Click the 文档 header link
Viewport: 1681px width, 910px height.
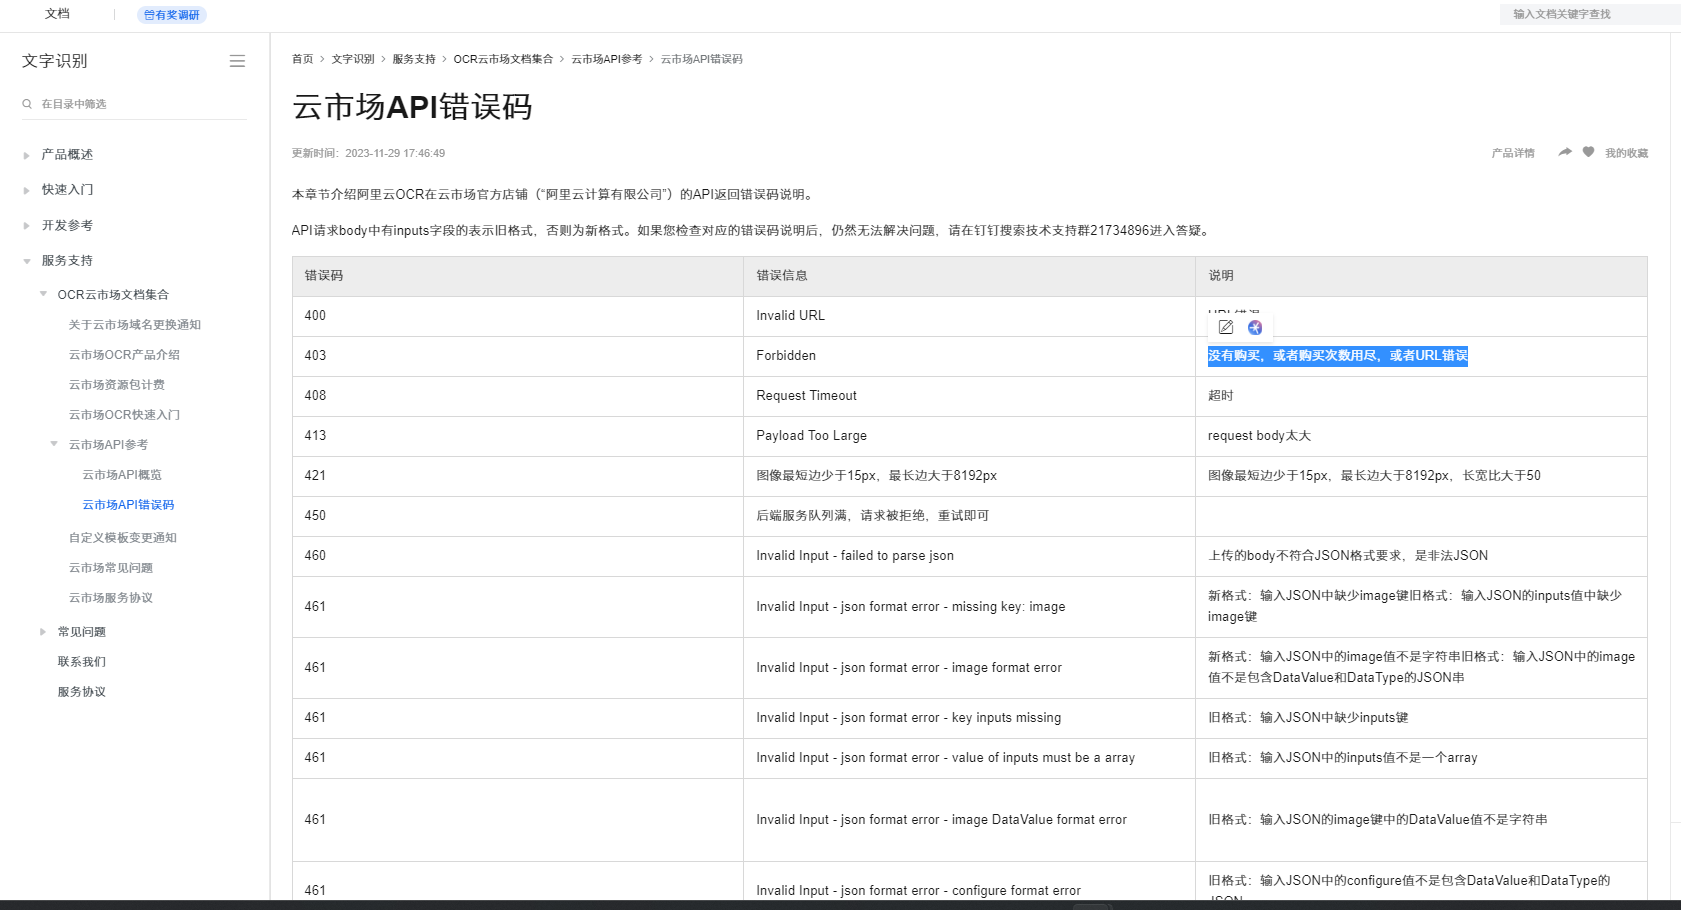[57, 14]
